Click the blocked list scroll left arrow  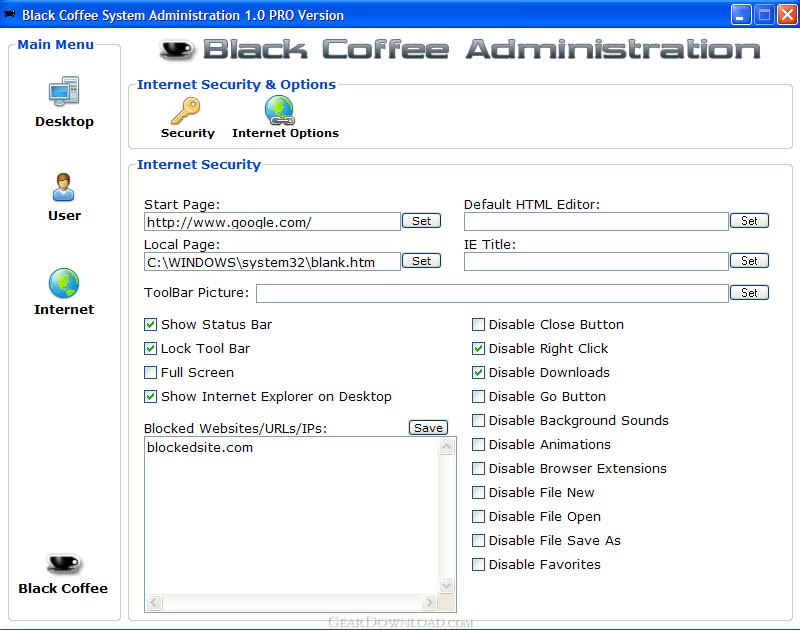pyautogui.click(x=155, y=602)
